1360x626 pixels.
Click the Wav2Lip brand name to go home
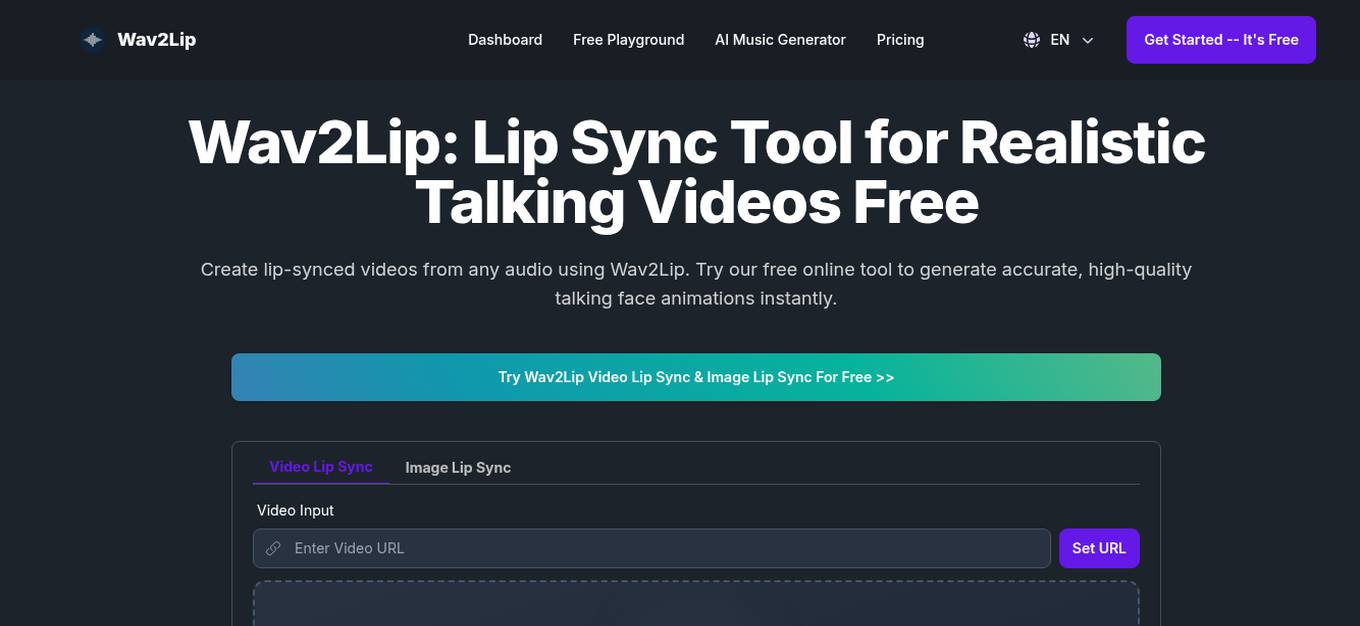[x=156, y=39]
